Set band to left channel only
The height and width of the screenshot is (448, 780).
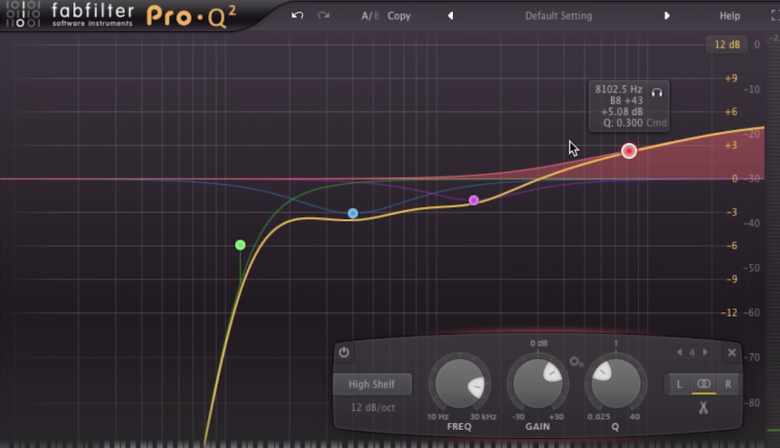click(x=679, y=384)
